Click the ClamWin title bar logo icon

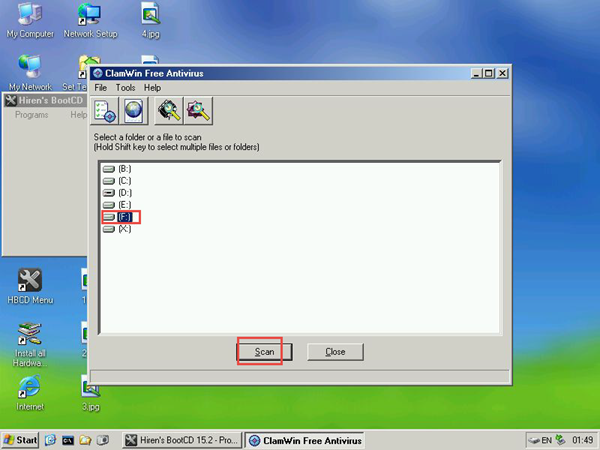(x=98, y=73)
